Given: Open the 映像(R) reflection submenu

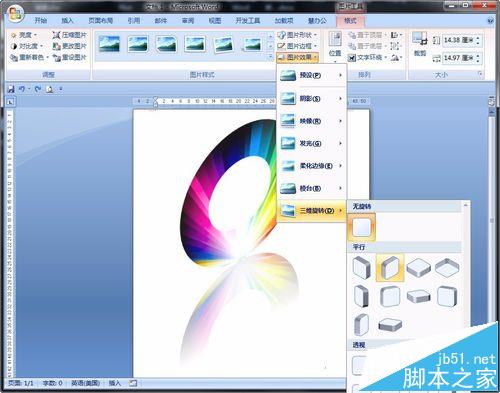Looking at the screenshot, I should point(311,121).
